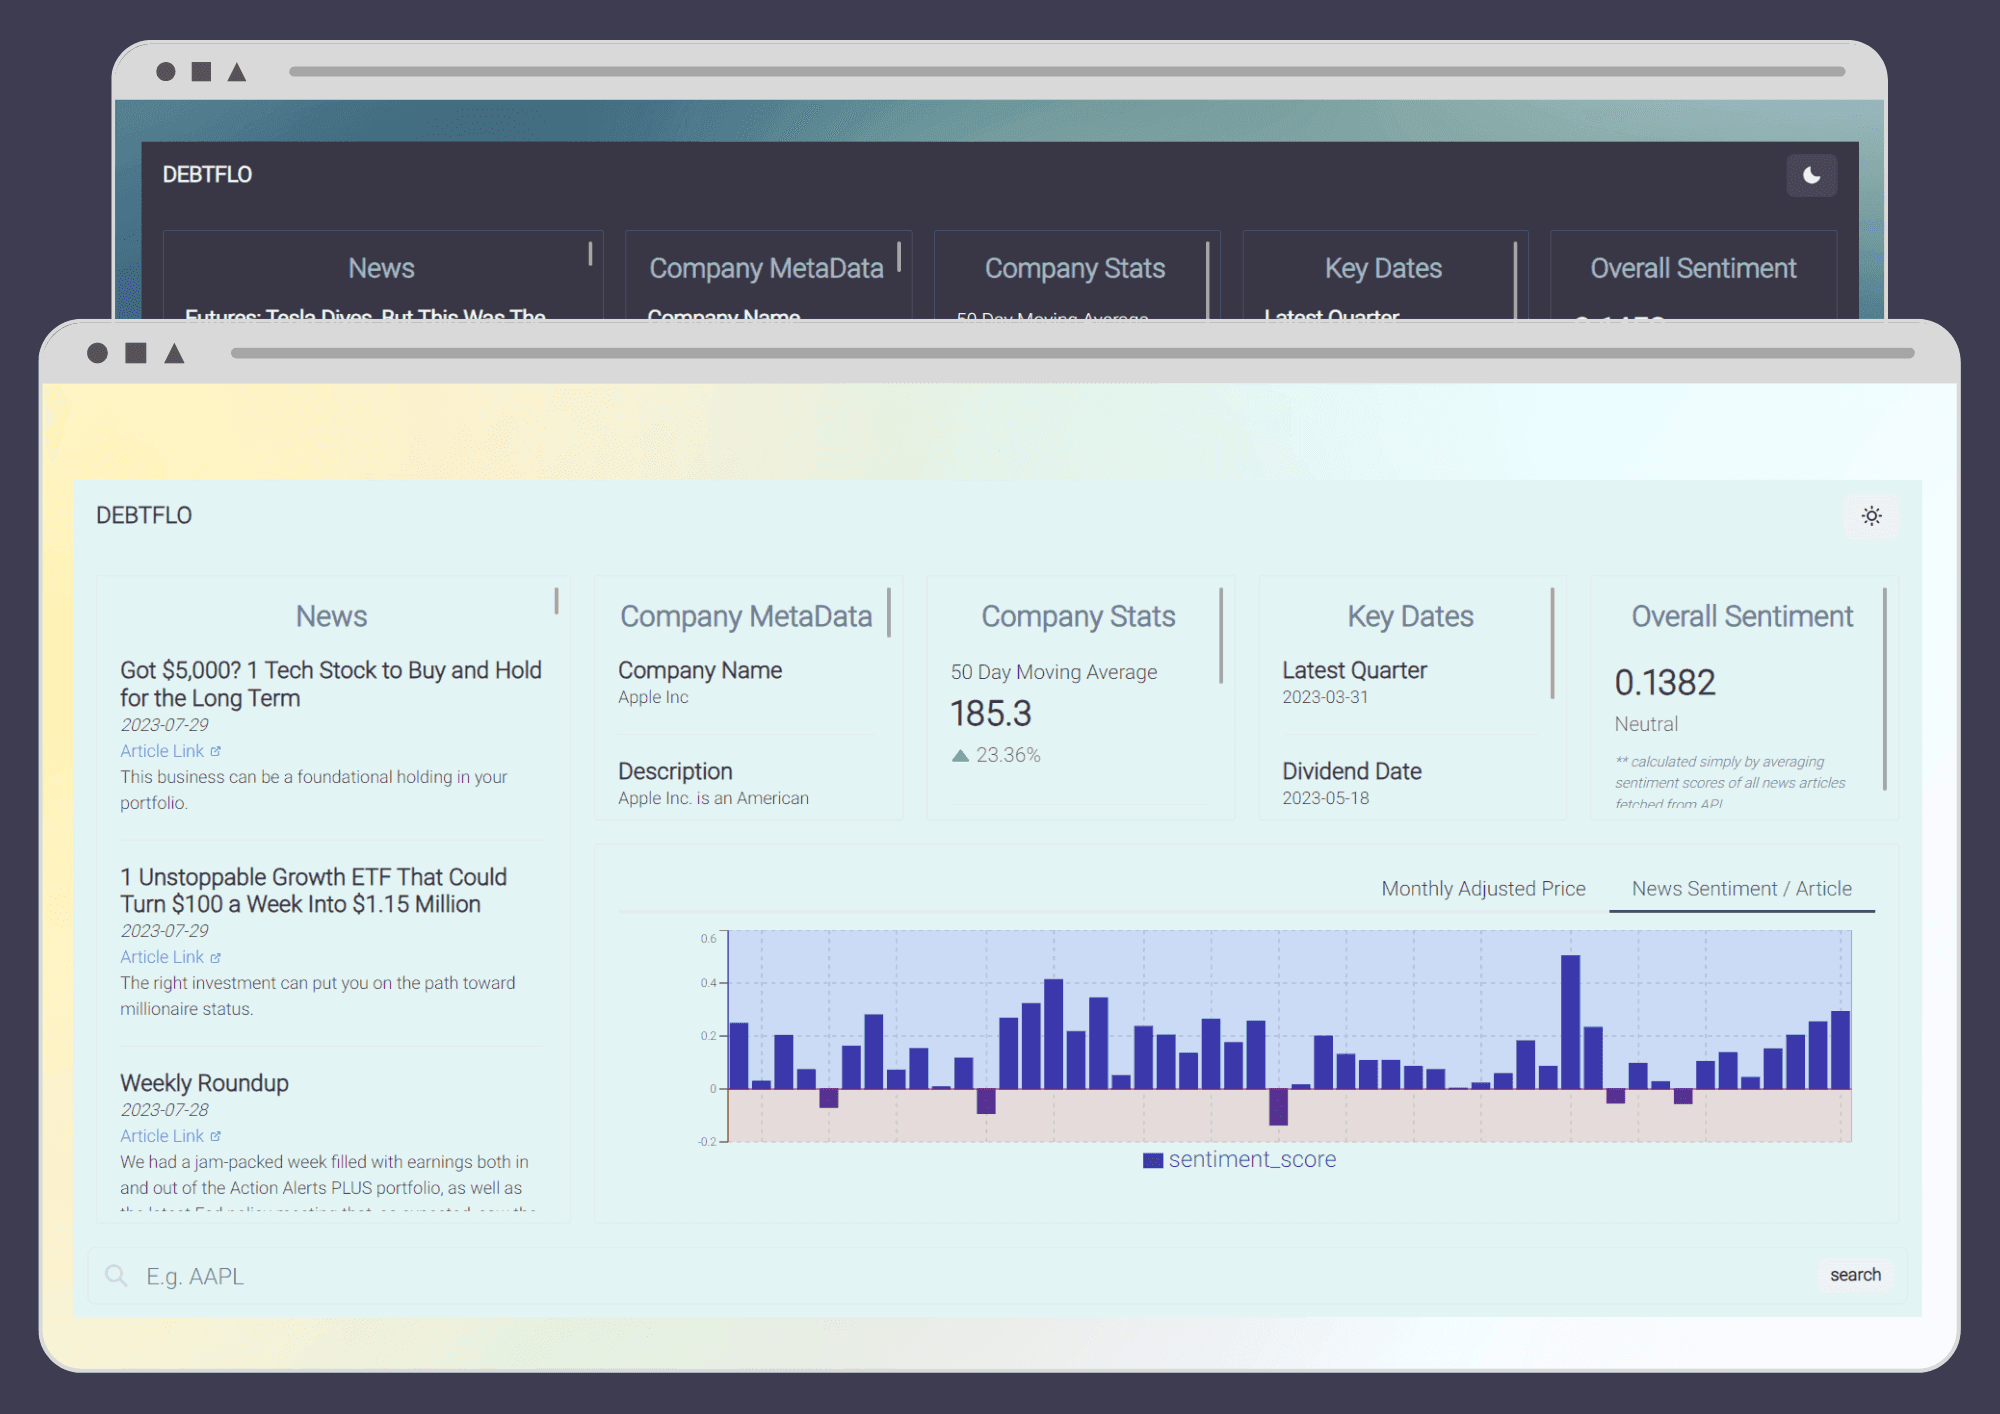Click the 'Company MetaData' heading in front window
The image size is (2000, 1414).
746,616
